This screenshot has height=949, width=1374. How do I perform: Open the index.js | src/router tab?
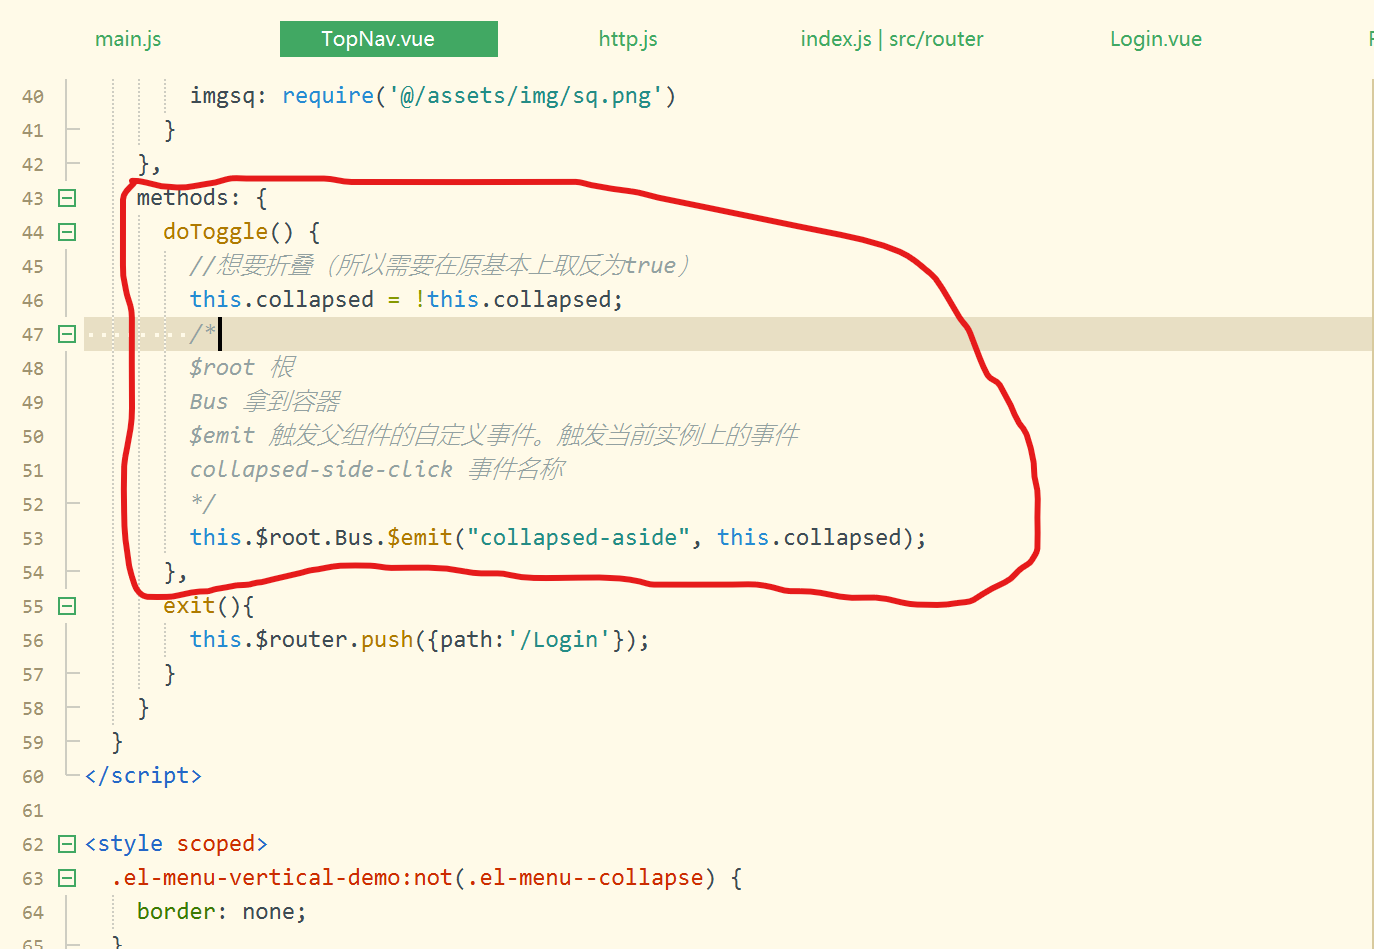pyautogui.click(x=892, y=39)
